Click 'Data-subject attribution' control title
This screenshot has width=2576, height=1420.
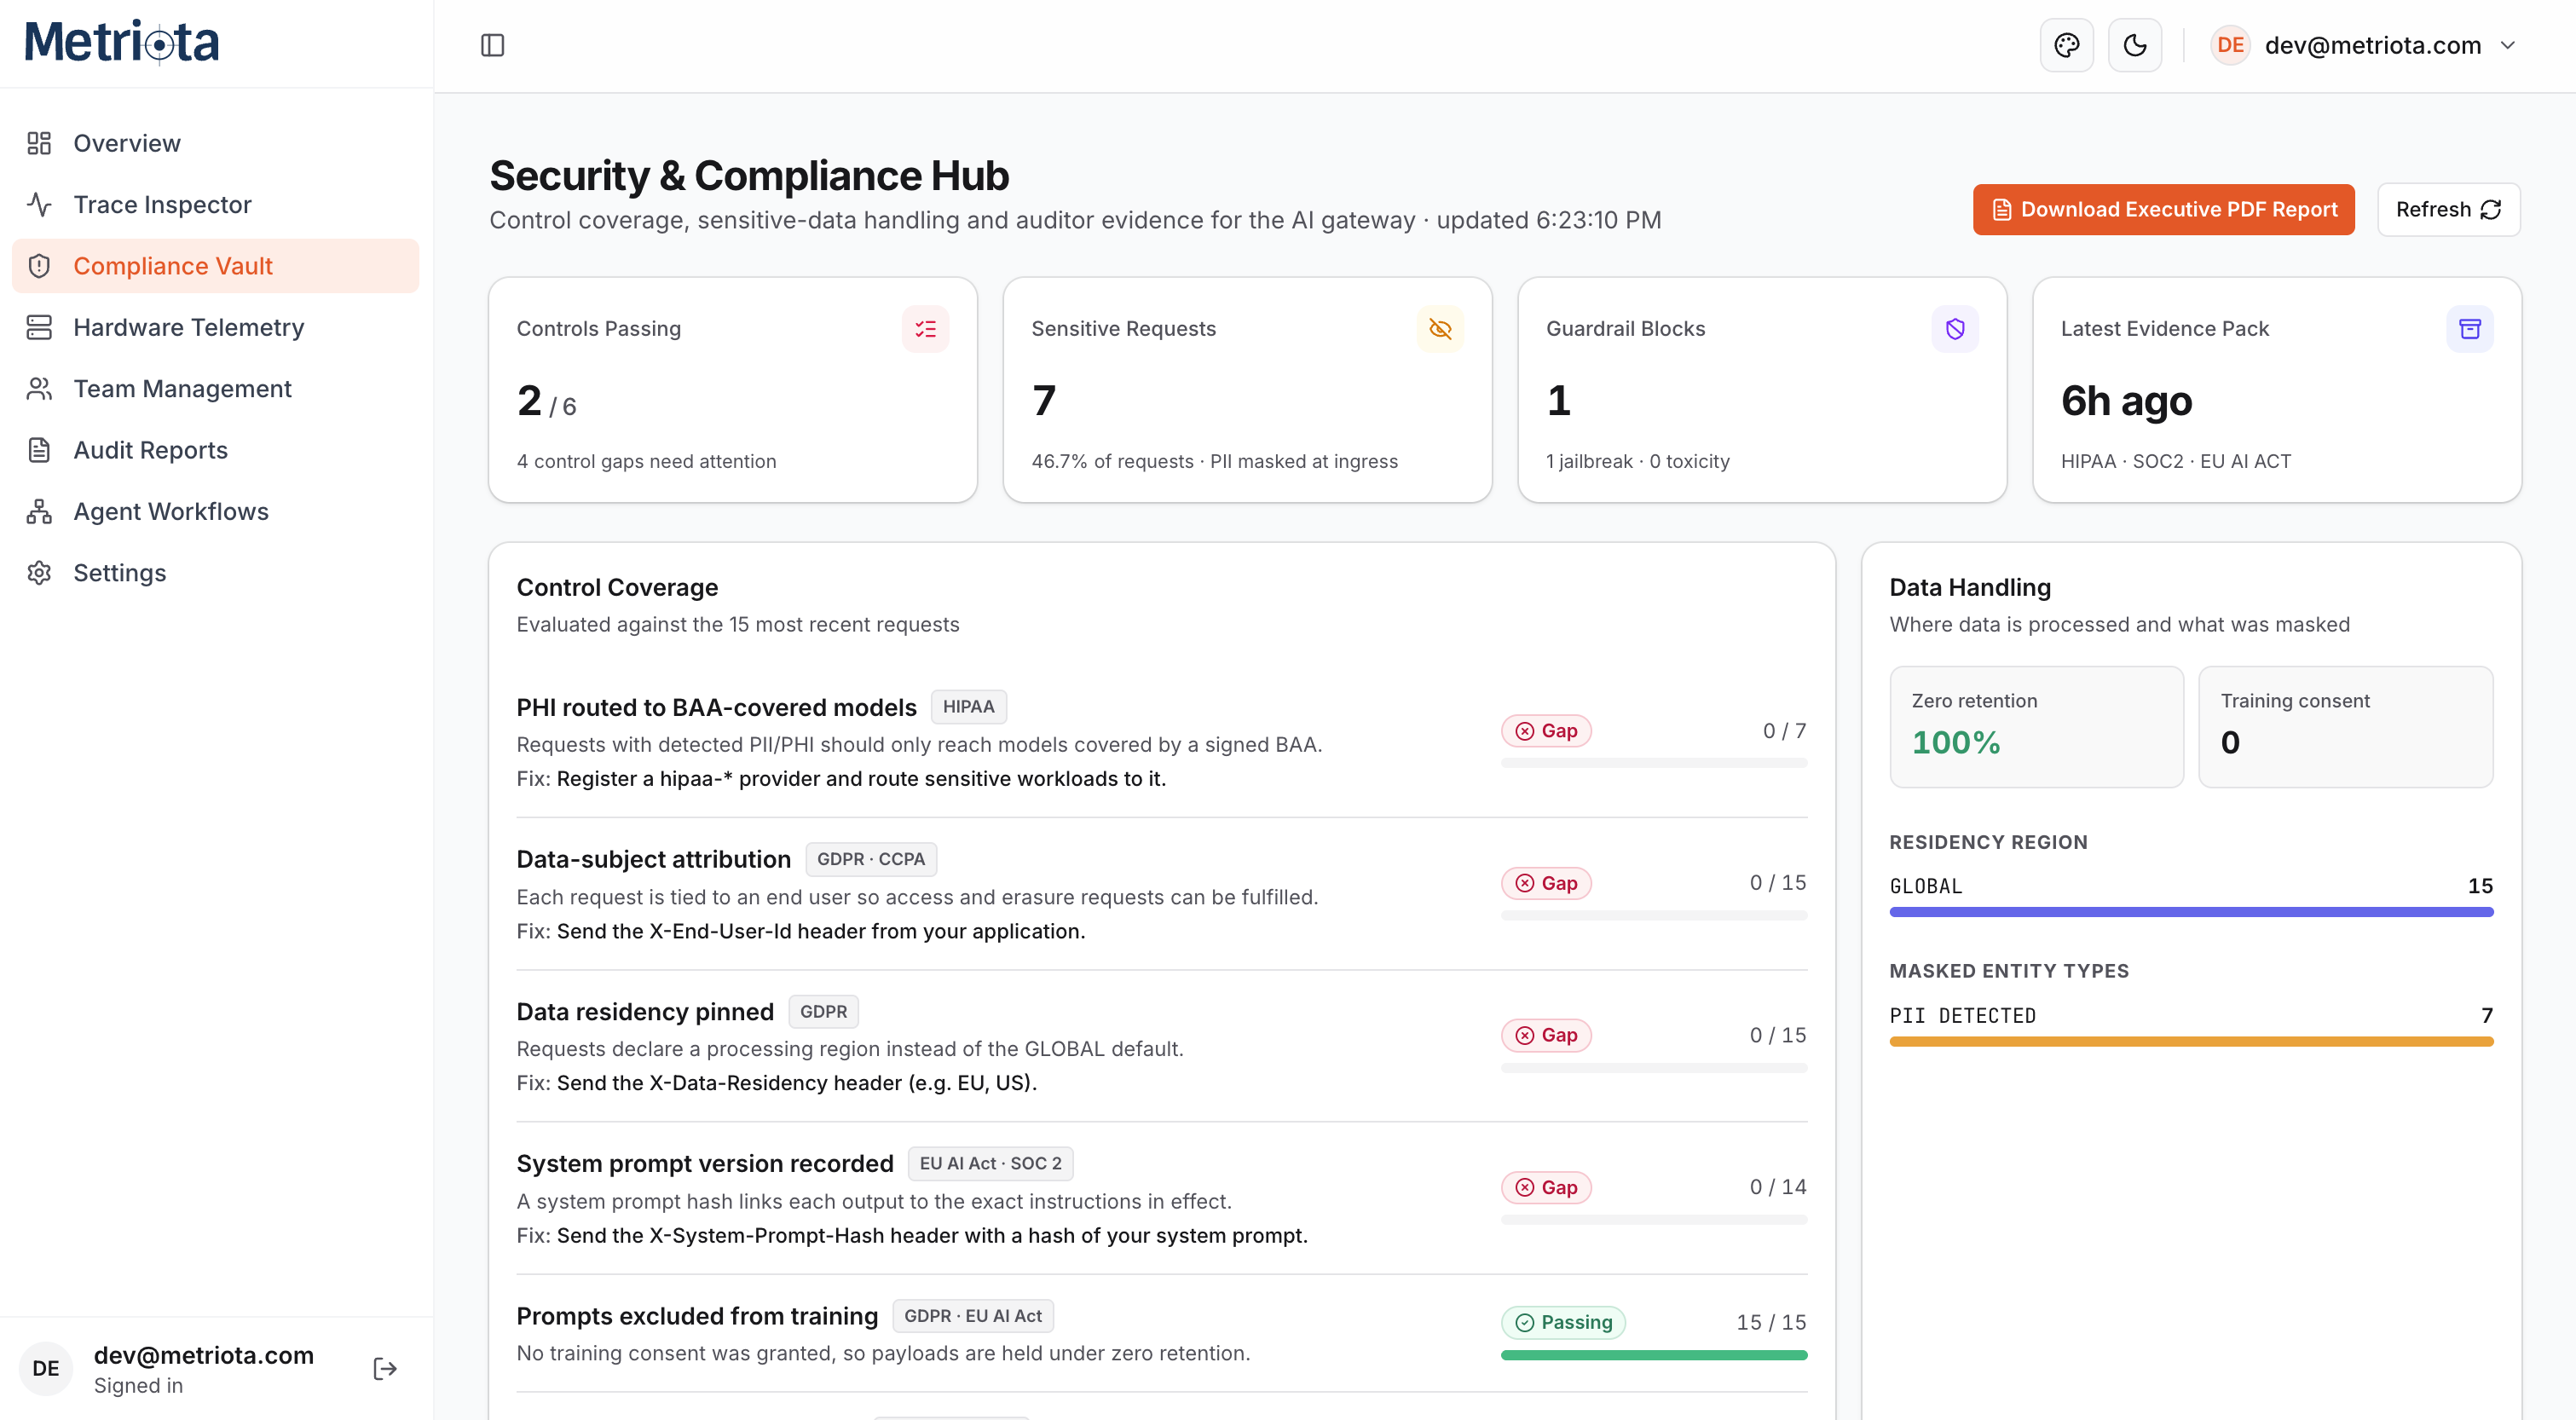(x=653, y=859)
